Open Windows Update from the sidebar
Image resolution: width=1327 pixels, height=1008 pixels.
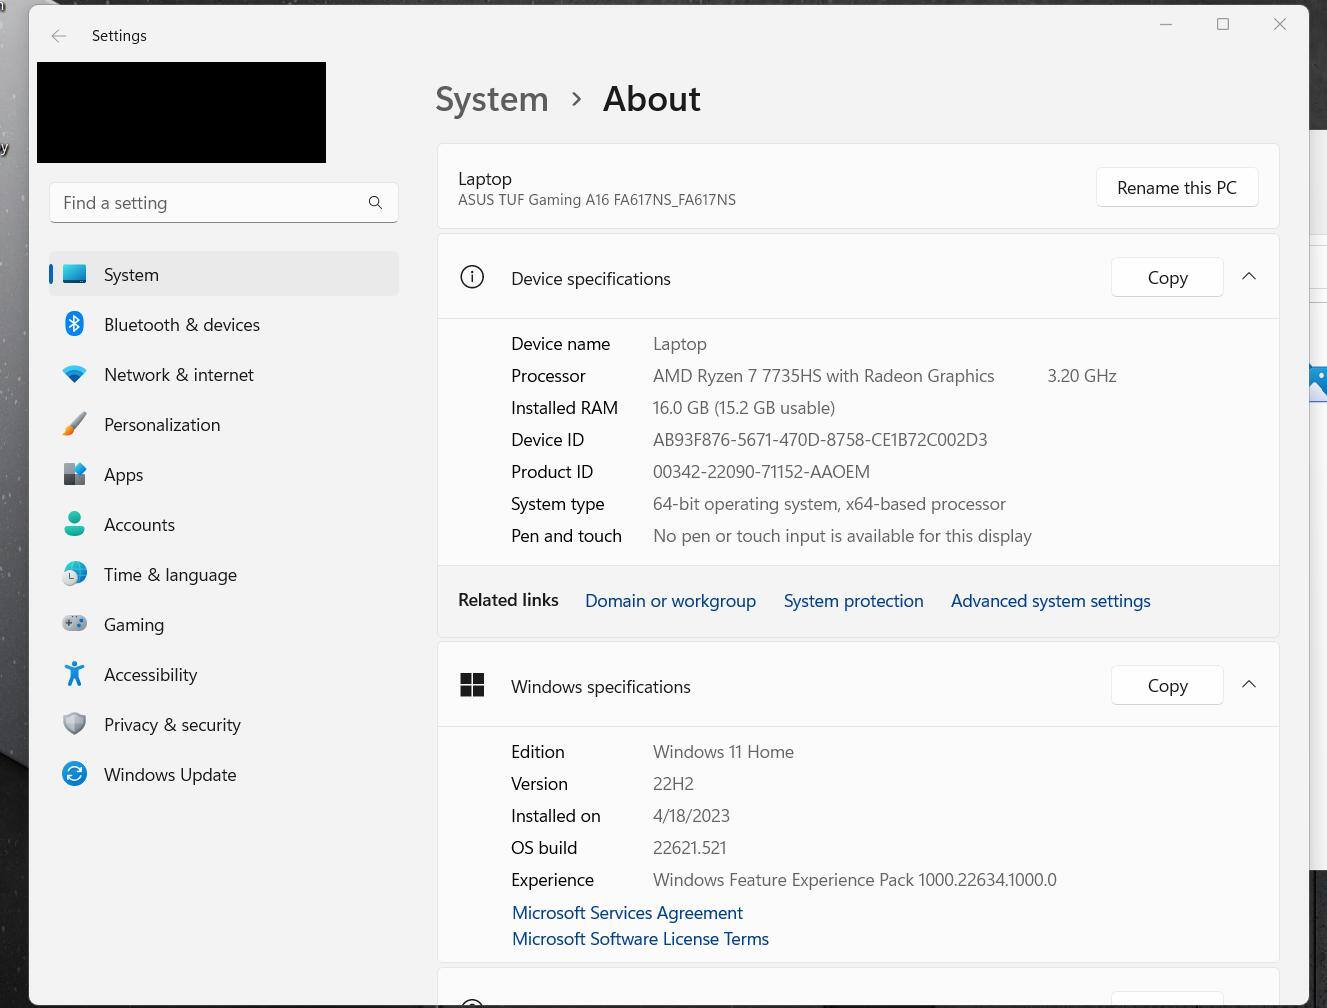pyautogui.click(x=169, y=775)
